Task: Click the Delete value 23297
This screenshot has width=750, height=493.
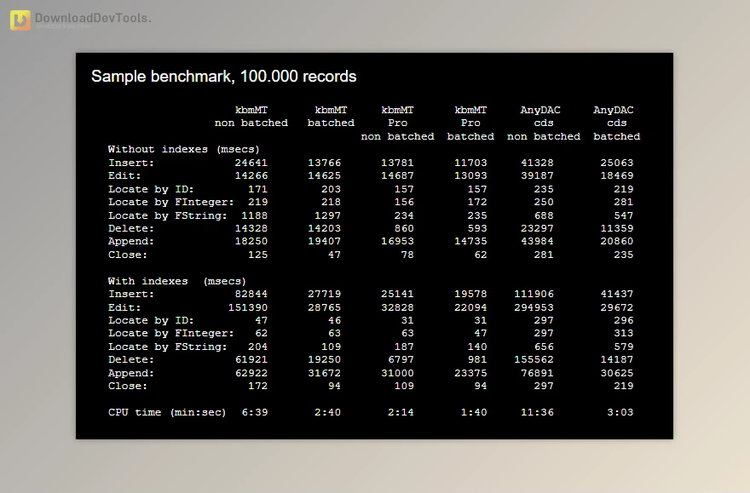Action: [537, 229]
